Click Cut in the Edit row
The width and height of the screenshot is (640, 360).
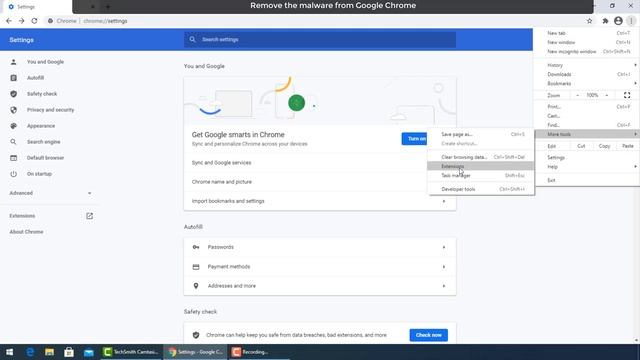[581, 146]
